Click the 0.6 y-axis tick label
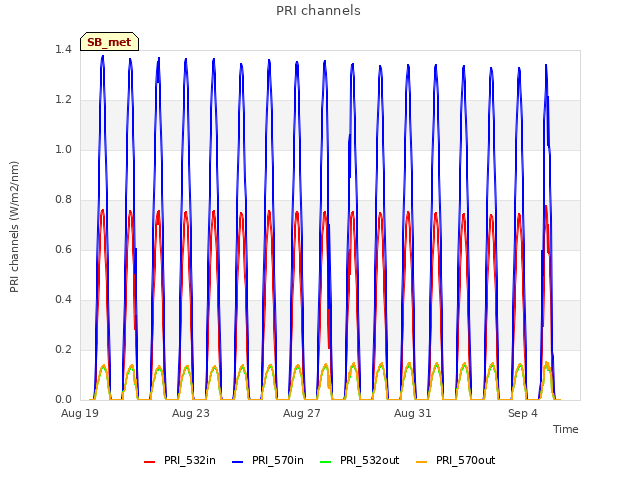Screen dimensions: 640x480 [63, 249]
